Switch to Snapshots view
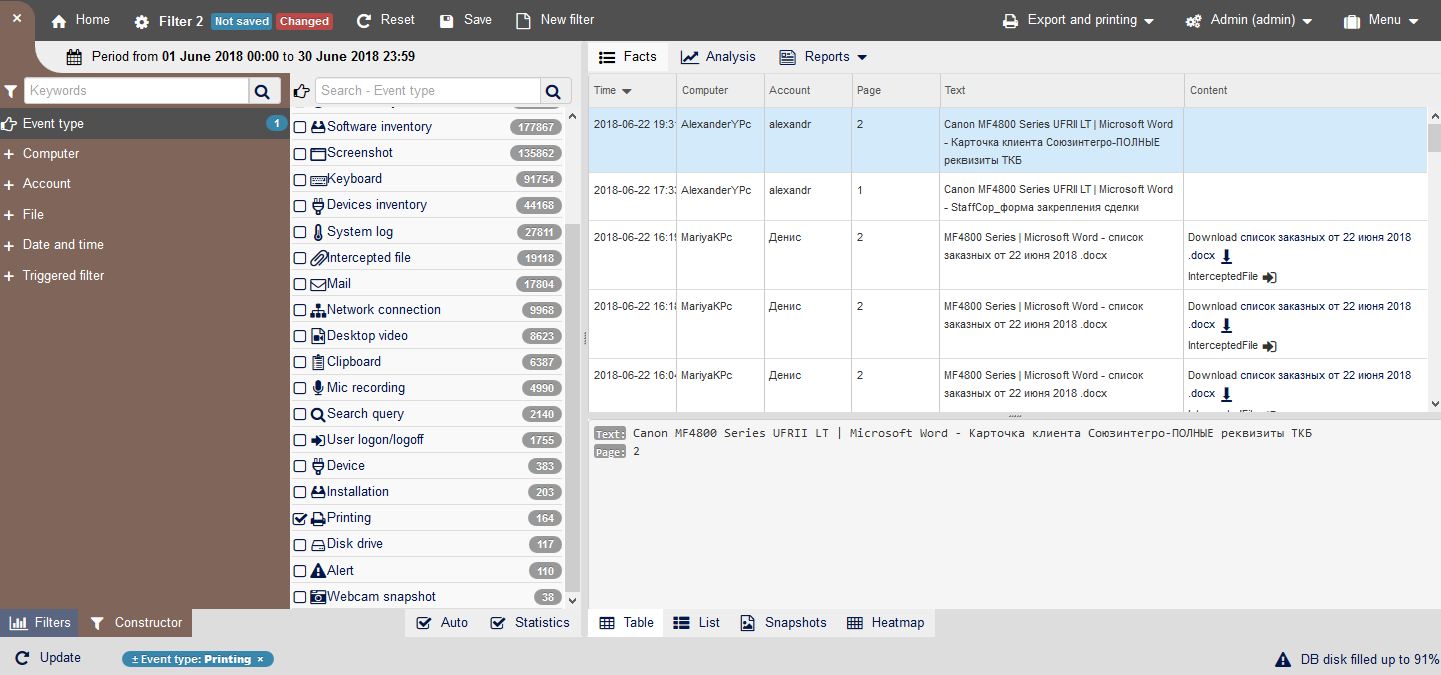This screenshot has width=1441, height=675. coord(783,623)
